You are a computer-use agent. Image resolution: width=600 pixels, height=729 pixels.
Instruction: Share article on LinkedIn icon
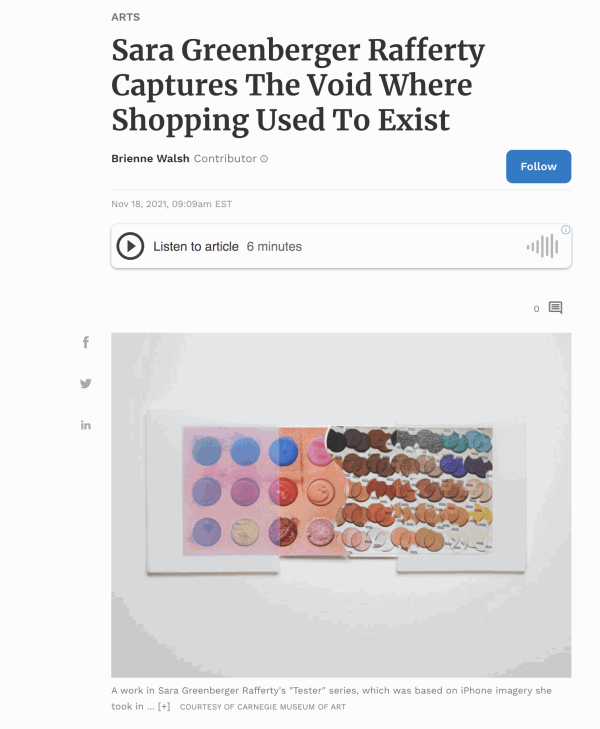(x=86, y=425)
